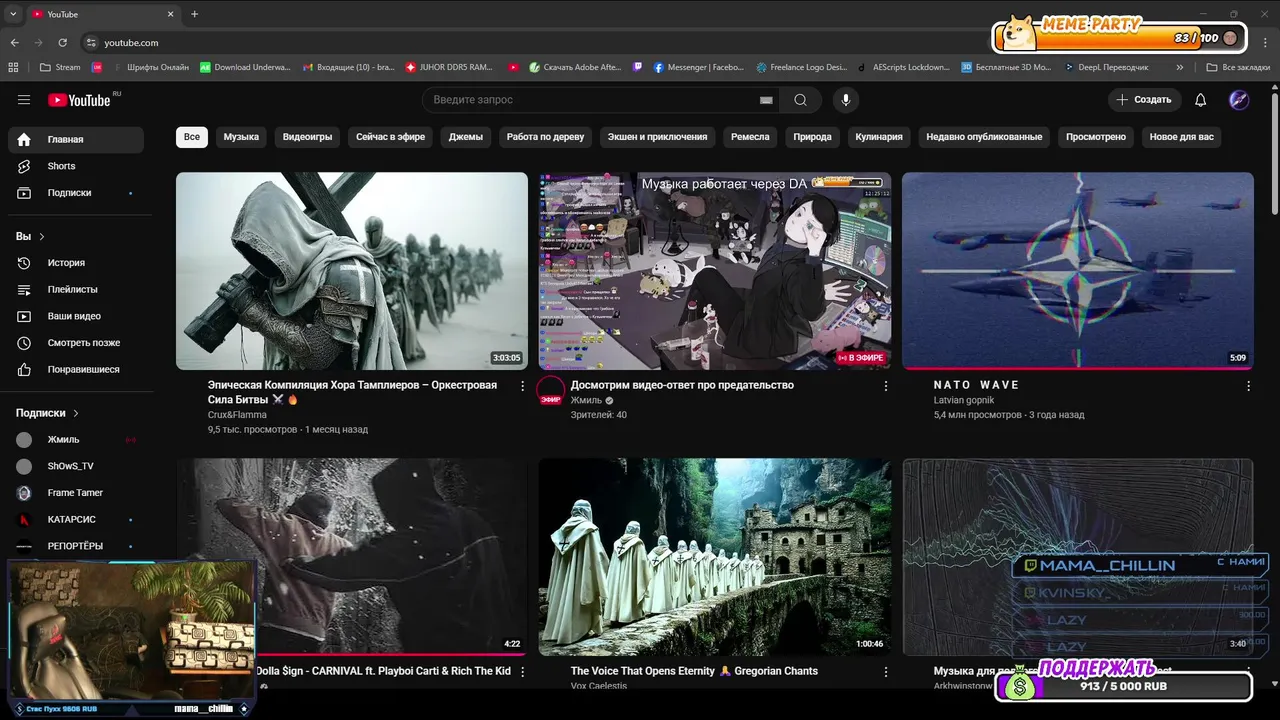Open more options for Эпическая Компиляция video
Screen dimensions: 1280x720
click(x=522, y=386)
